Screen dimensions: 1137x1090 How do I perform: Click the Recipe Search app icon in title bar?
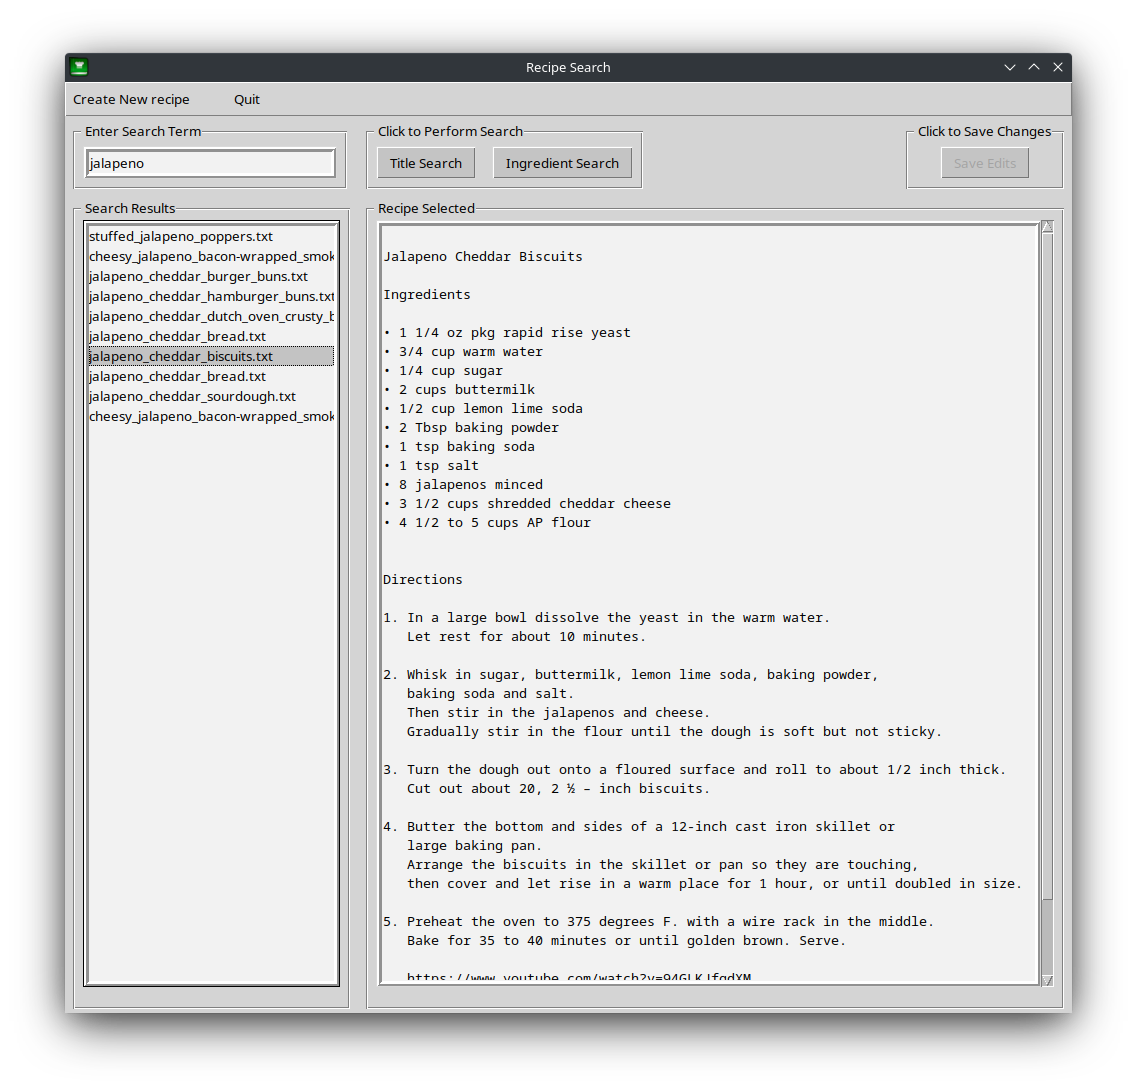pos(80,67)
